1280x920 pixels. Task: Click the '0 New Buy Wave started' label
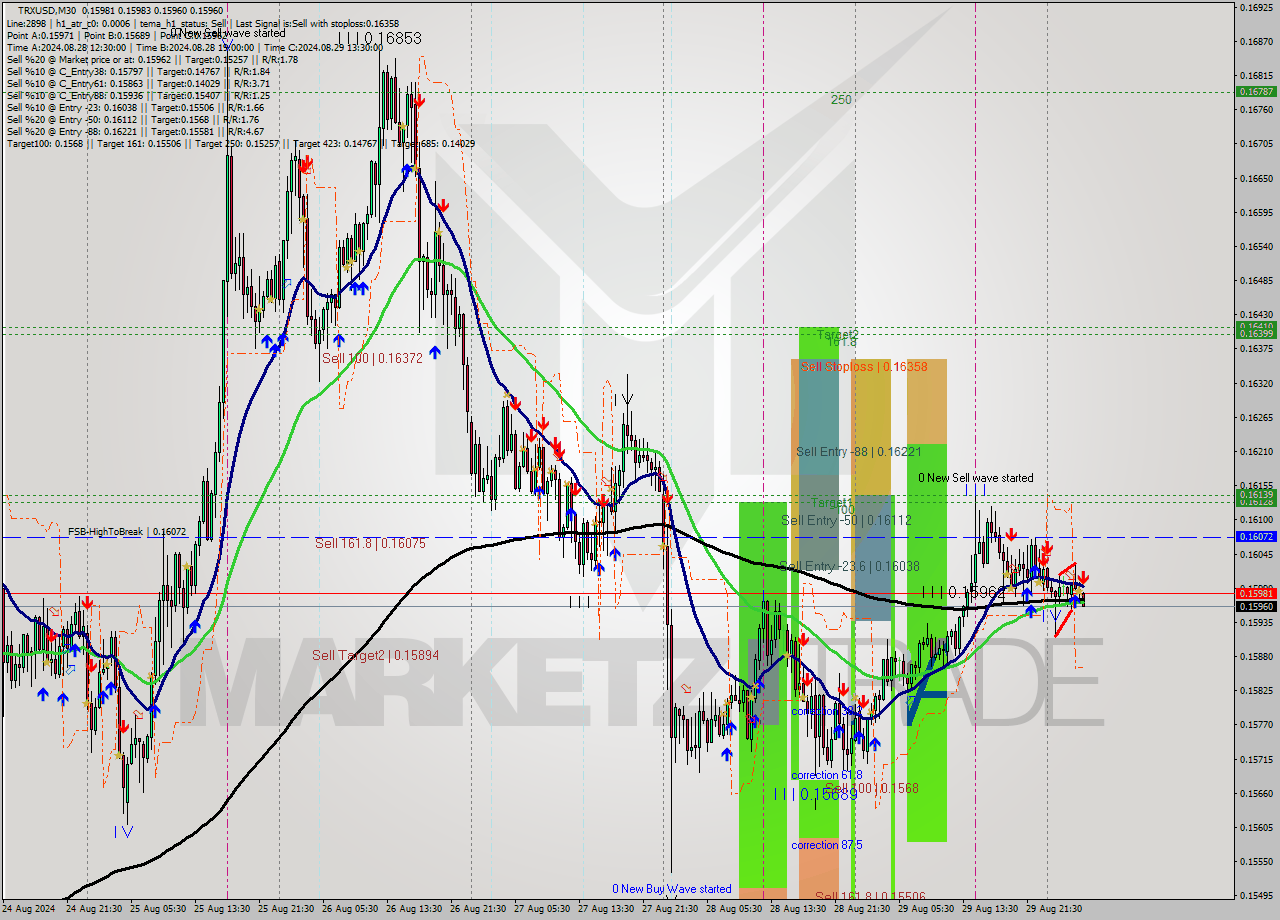(672, 889)
